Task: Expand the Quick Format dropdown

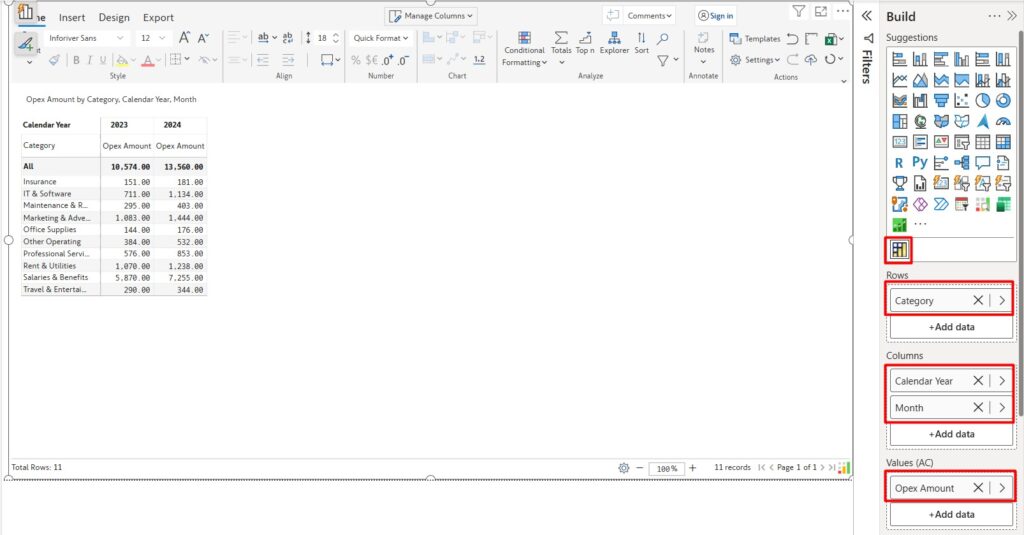Action: click(381, 38)
